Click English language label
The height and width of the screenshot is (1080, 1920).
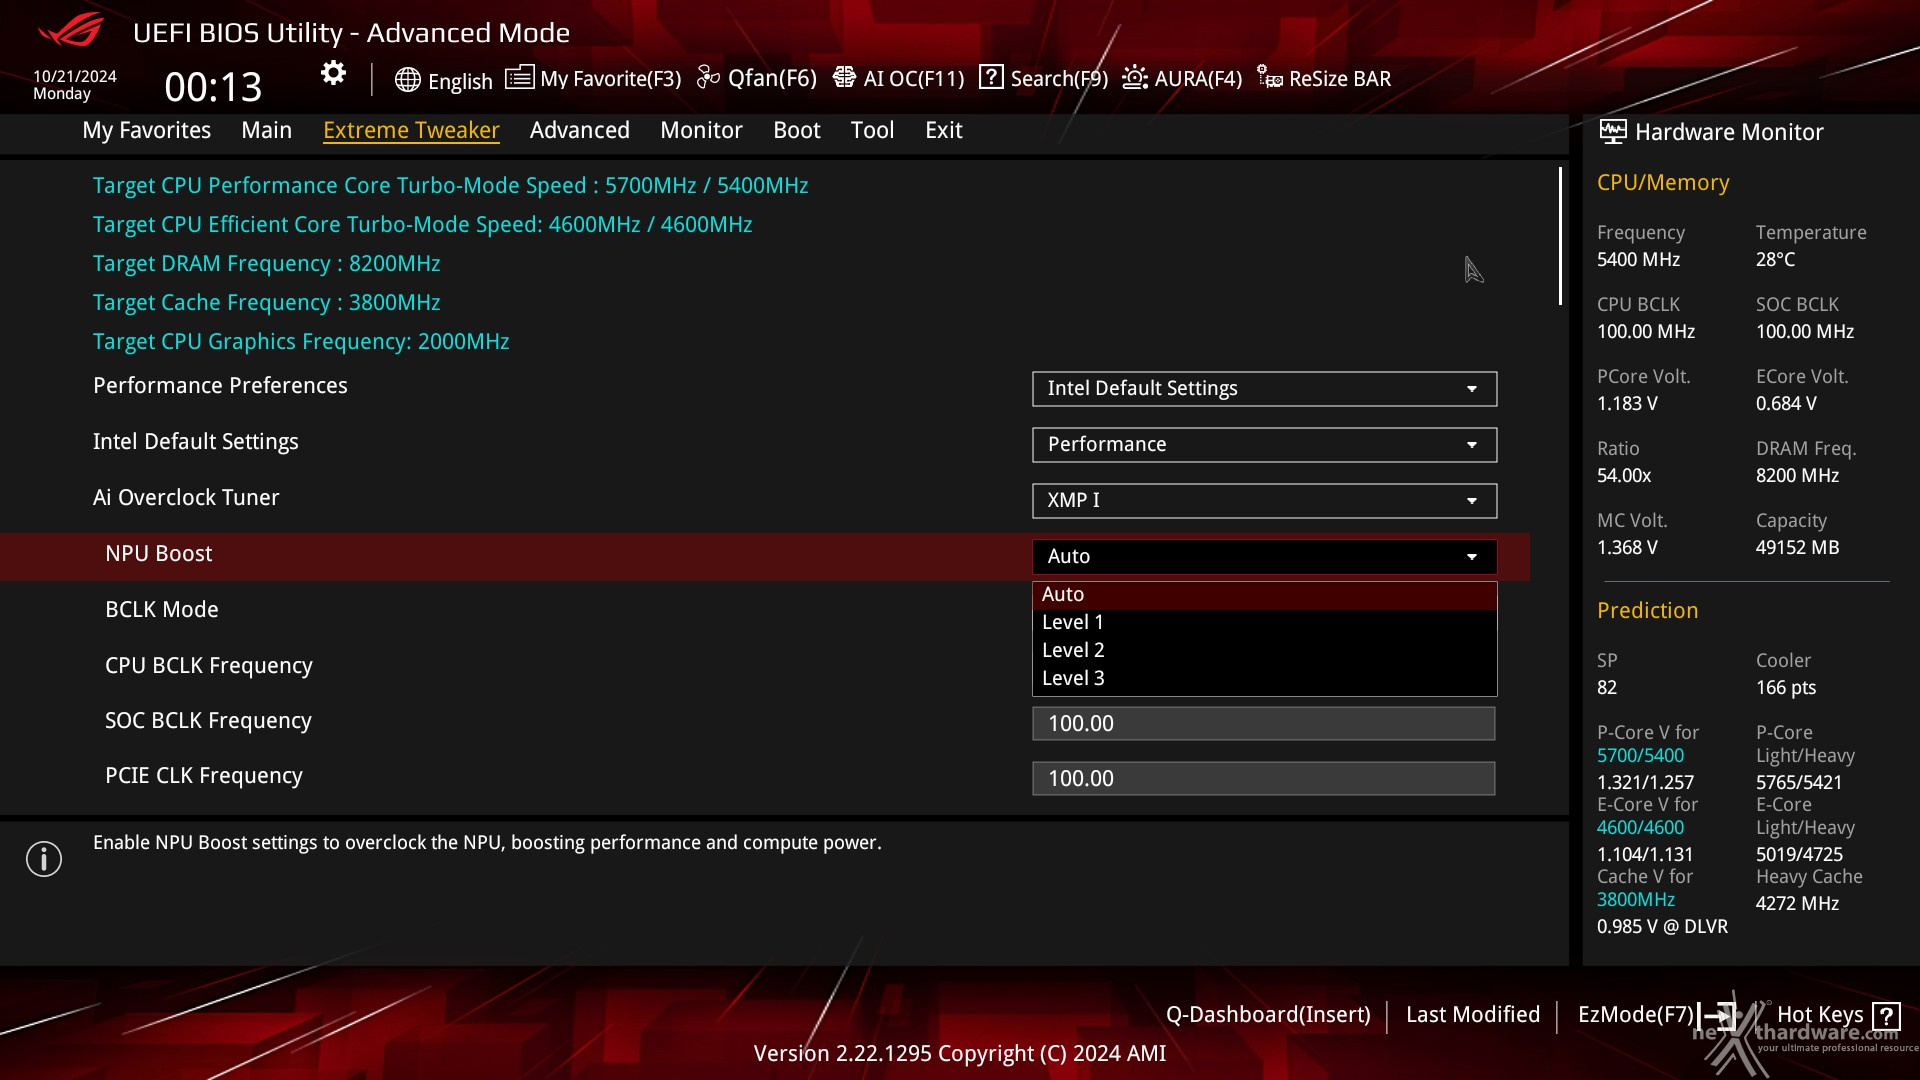pyautogui.click(x=460, y=82)
